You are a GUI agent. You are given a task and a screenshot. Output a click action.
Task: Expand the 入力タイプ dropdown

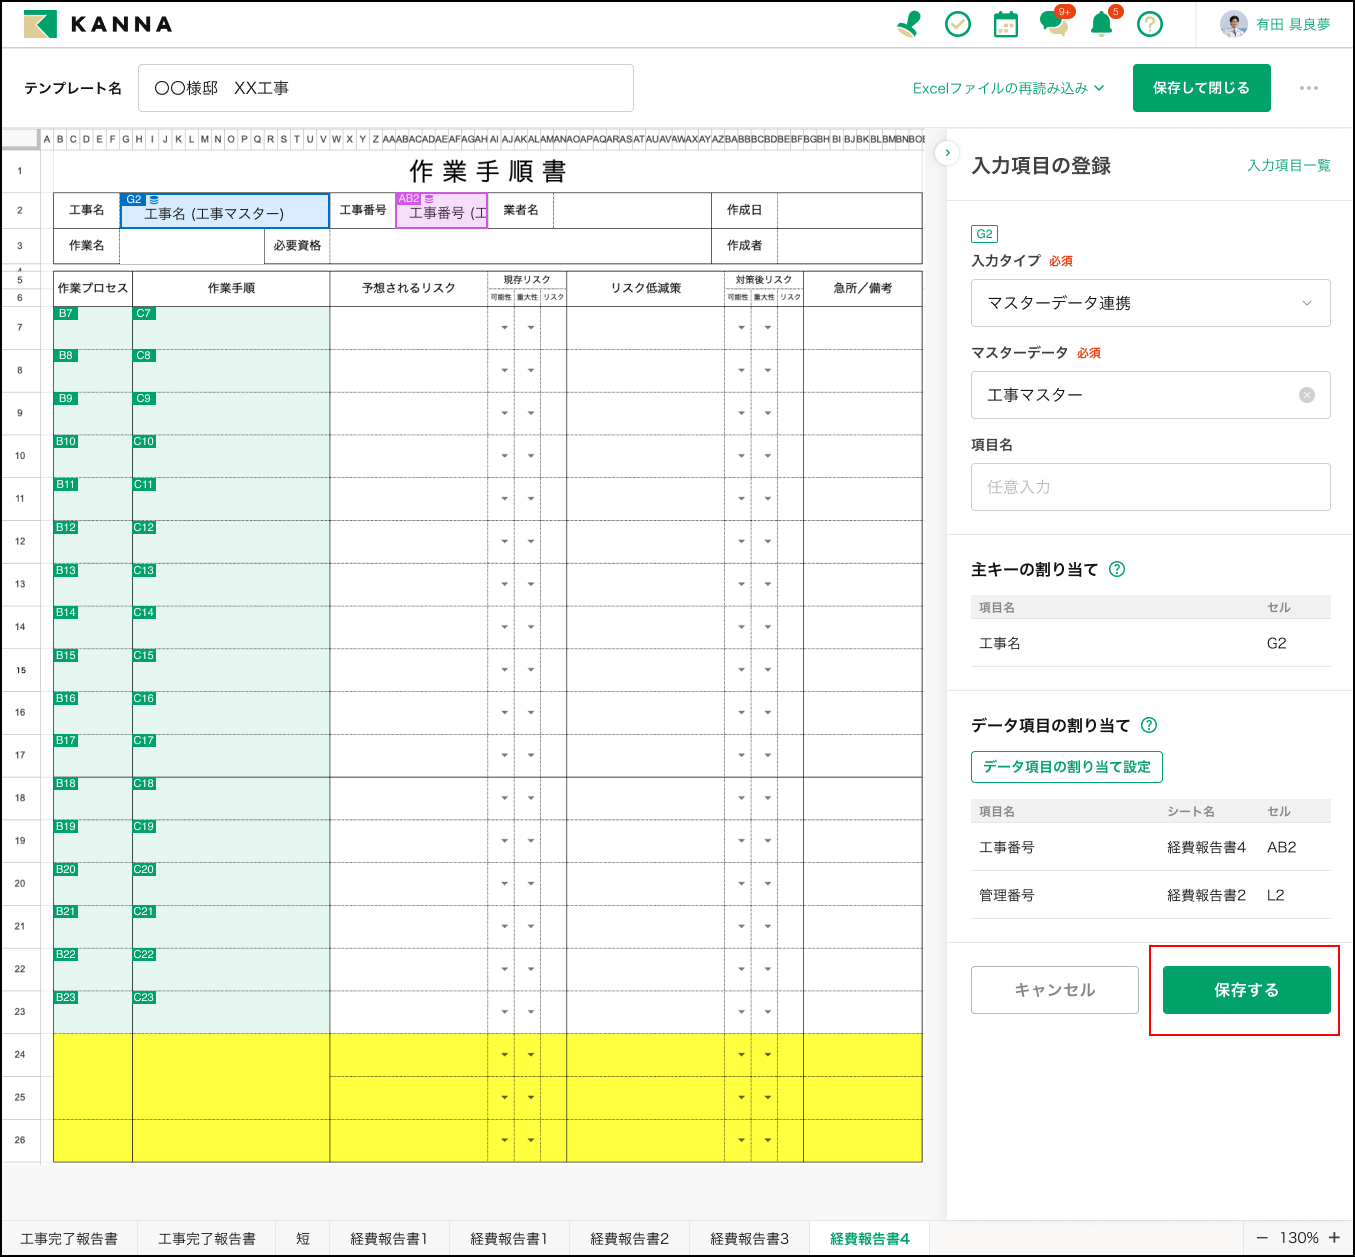point(1150,303)
